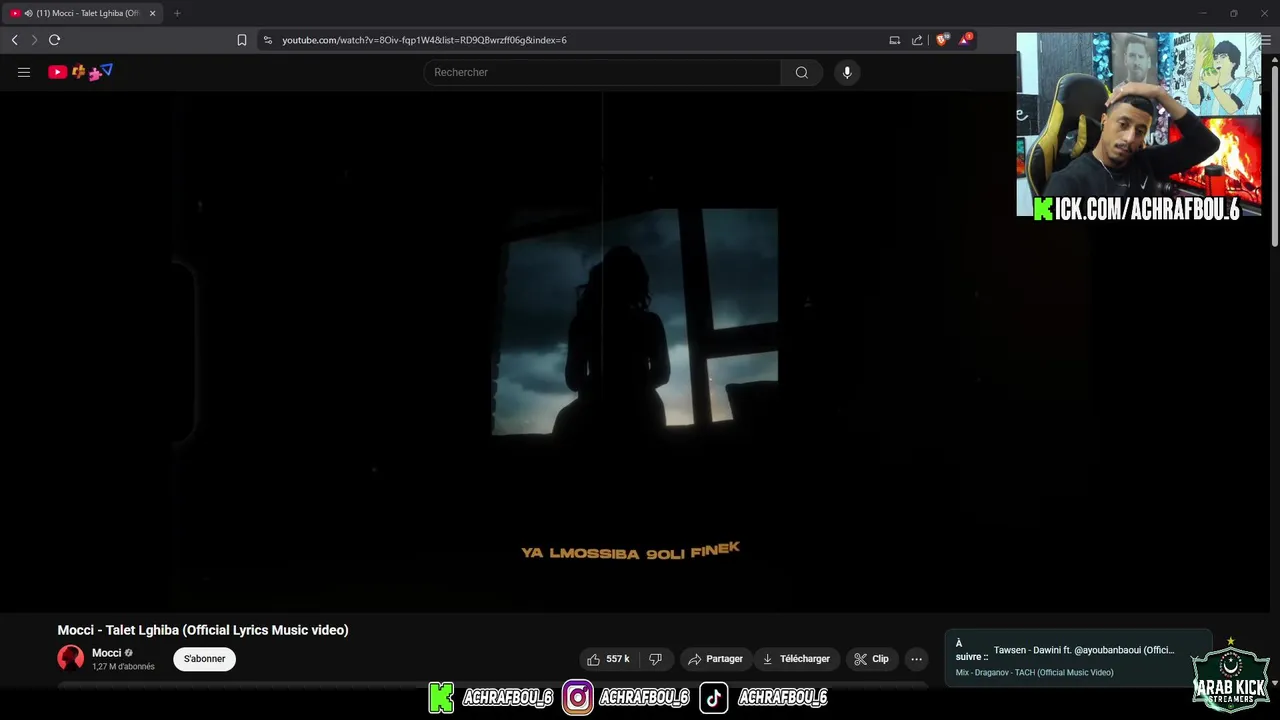Click the Télécharger download button
The height and width of the screenshot is (720, 1280).
click(796, 659)
